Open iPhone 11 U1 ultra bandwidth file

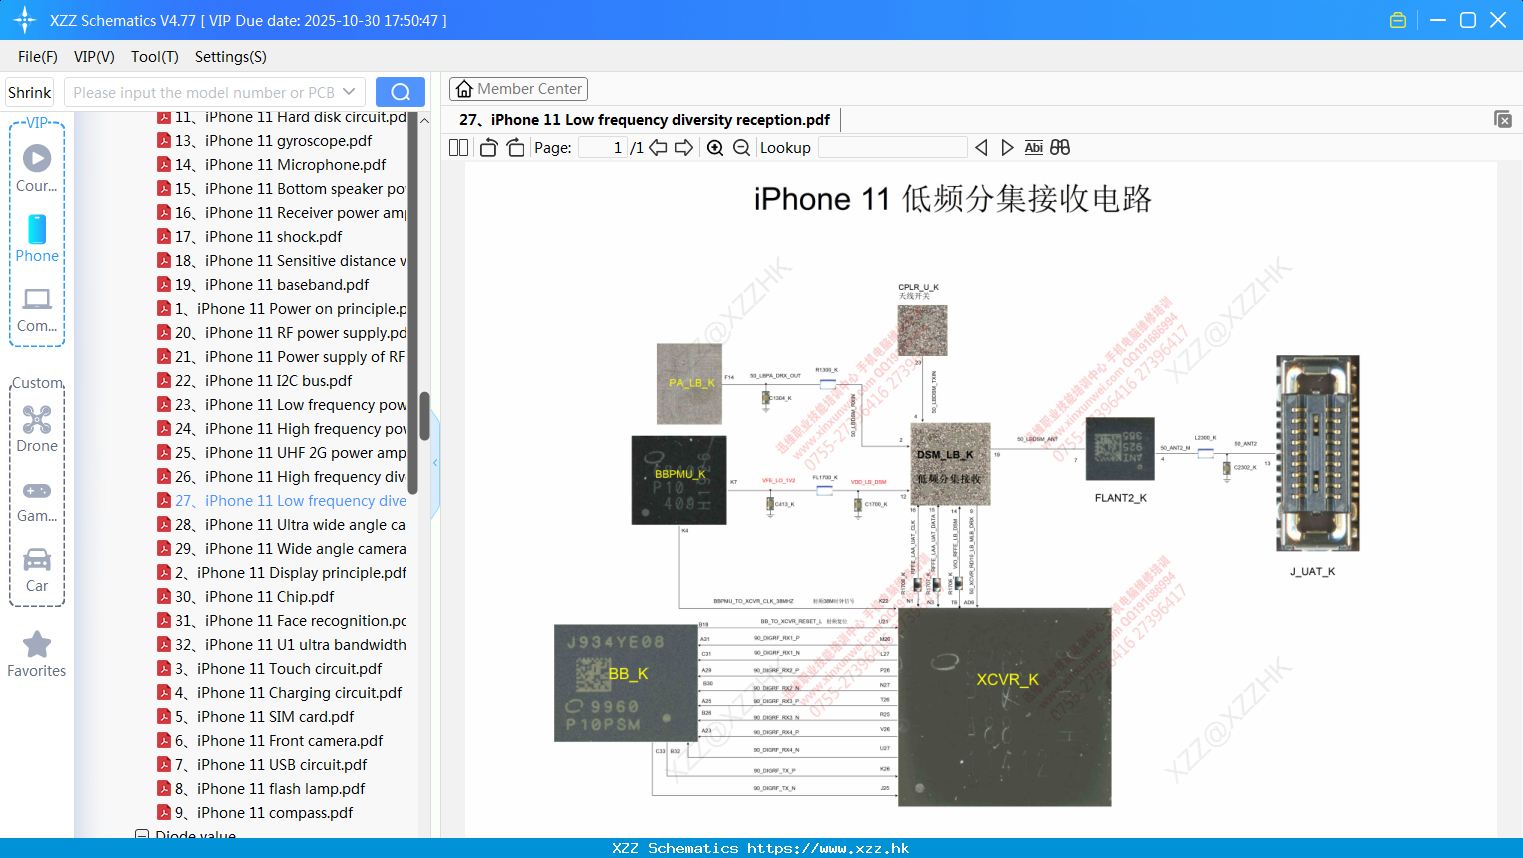[x=282, y=645]
